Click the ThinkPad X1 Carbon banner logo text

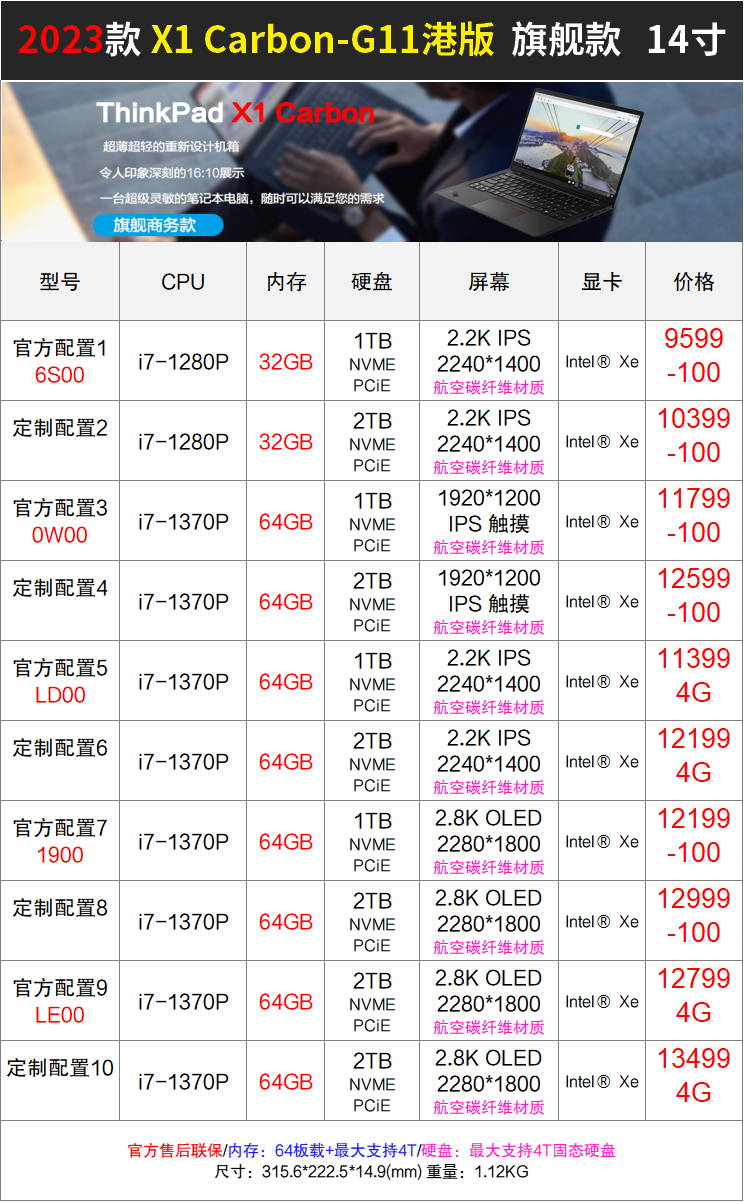coord(235,112)
